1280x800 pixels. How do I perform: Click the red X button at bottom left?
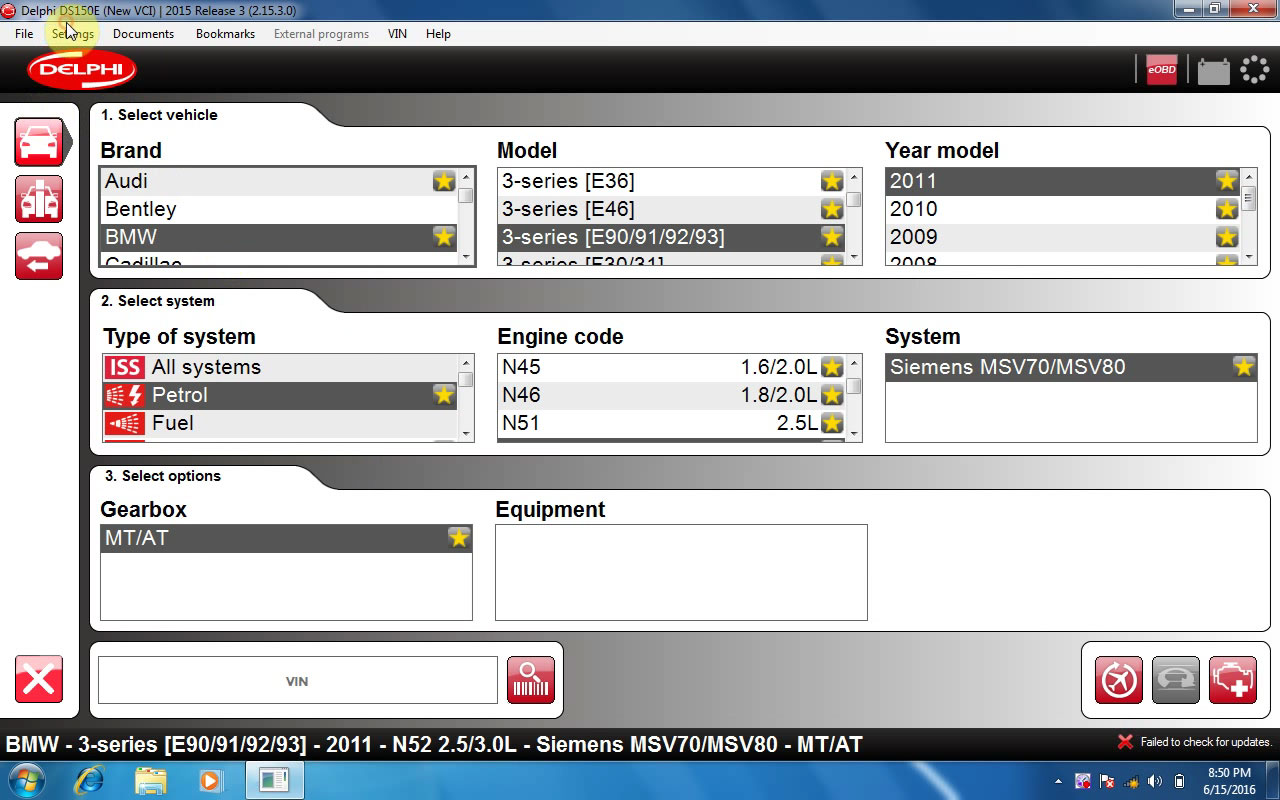(39, 679)
